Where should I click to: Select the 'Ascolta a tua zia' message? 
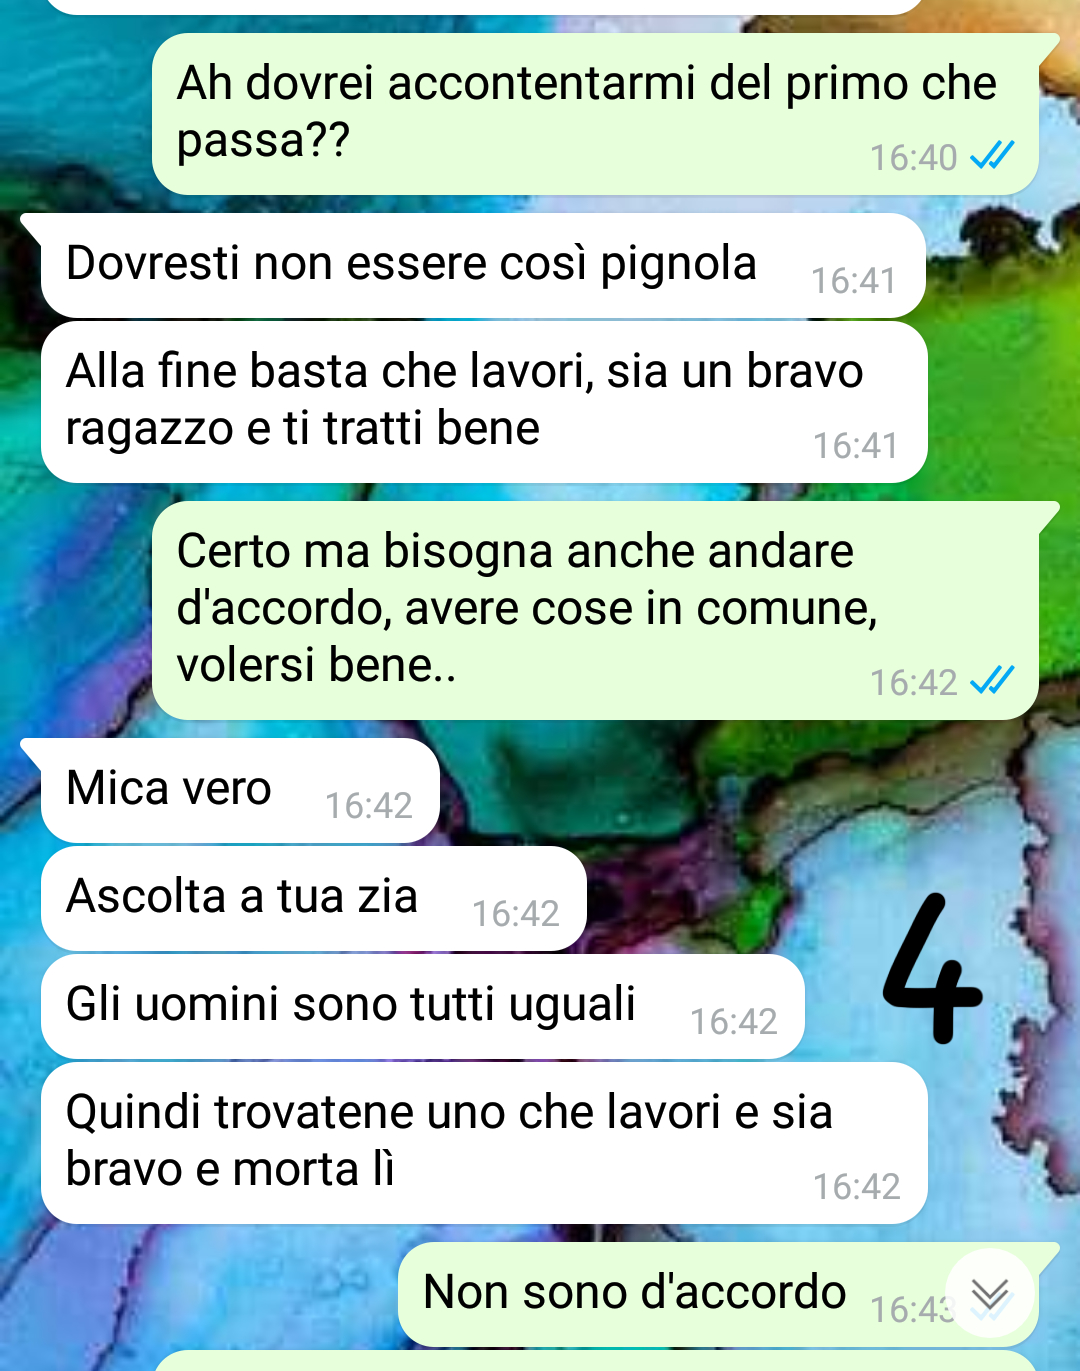click(313, 899)
